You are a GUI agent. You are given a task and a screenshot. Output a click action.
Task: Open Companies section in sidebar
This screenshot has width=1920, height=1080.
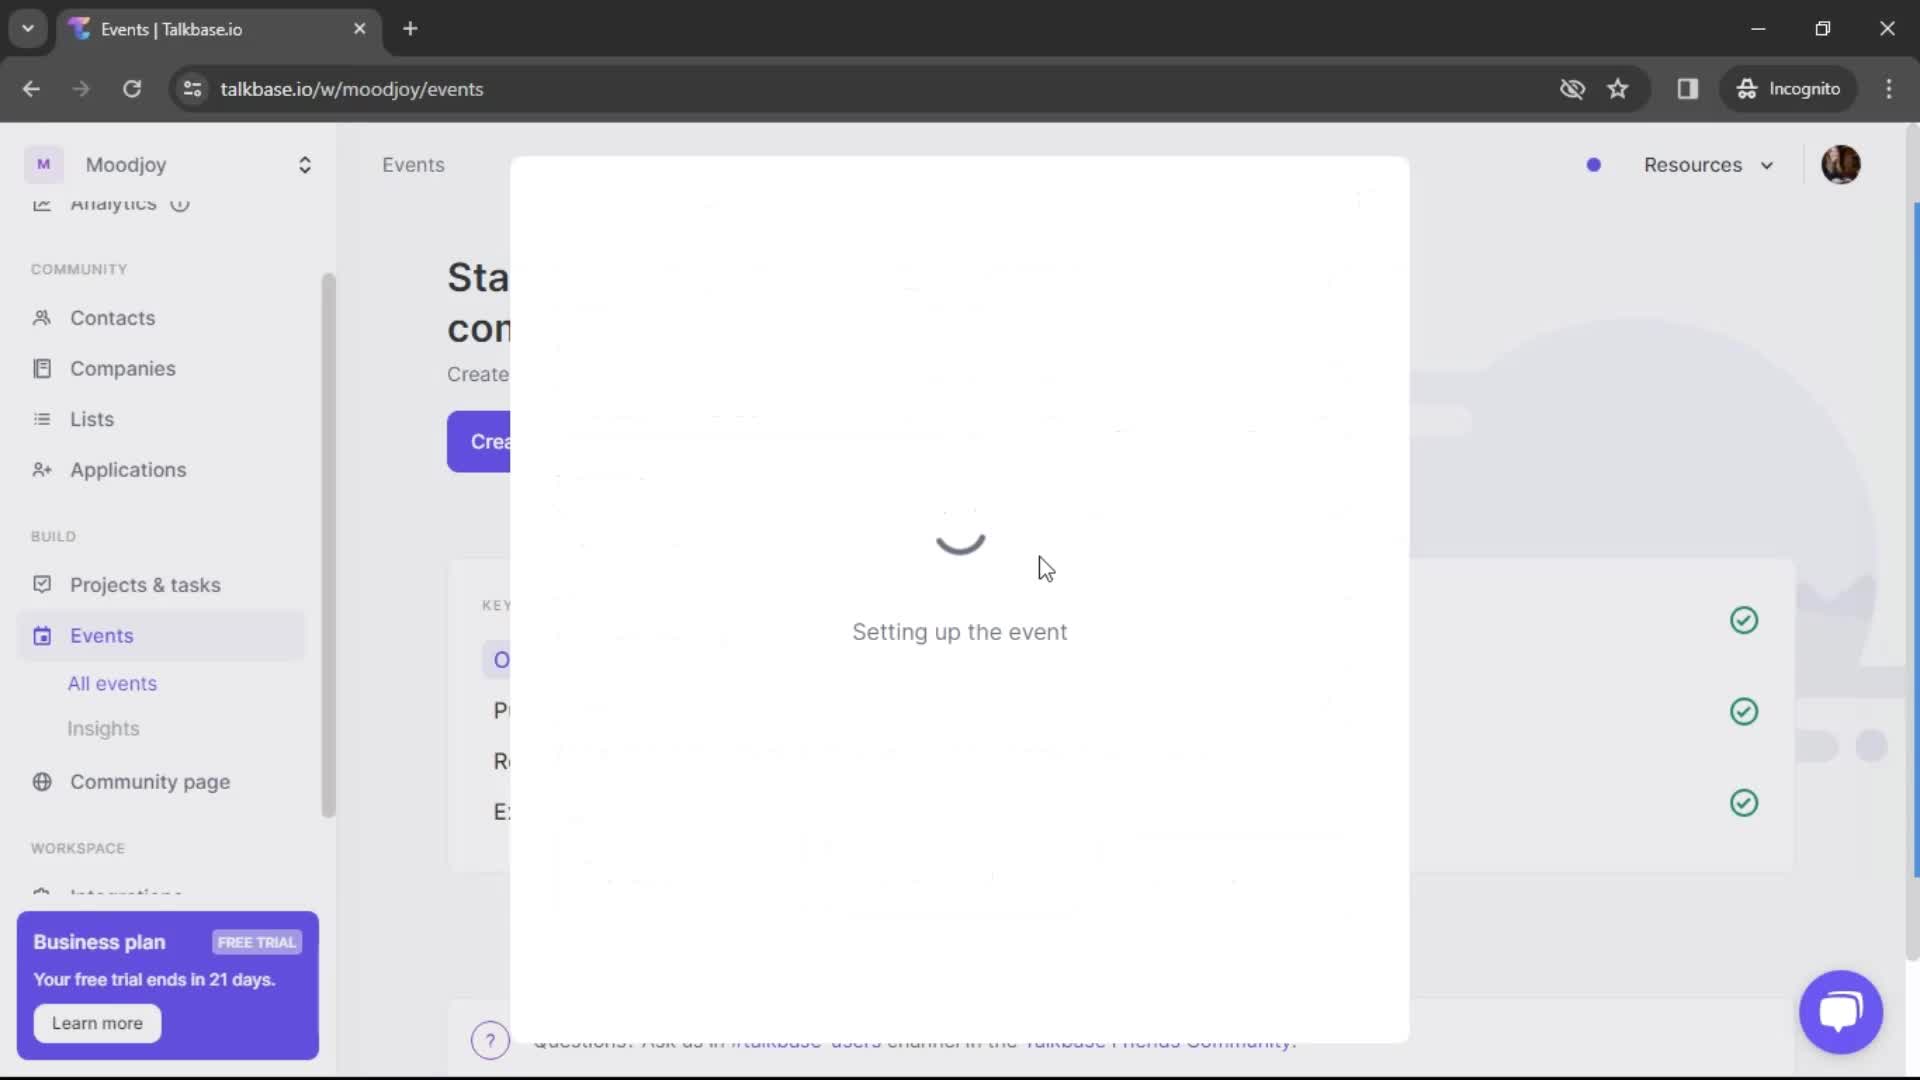coord(123,368)
